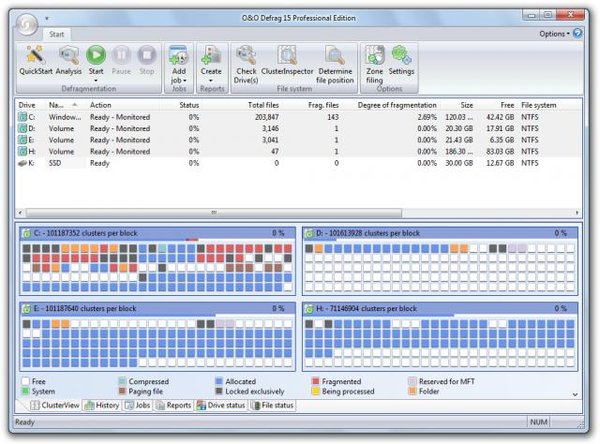This screenshot has height=444, width=600.
Task: Open the Options dropdown menu
Action: point(554,34)
